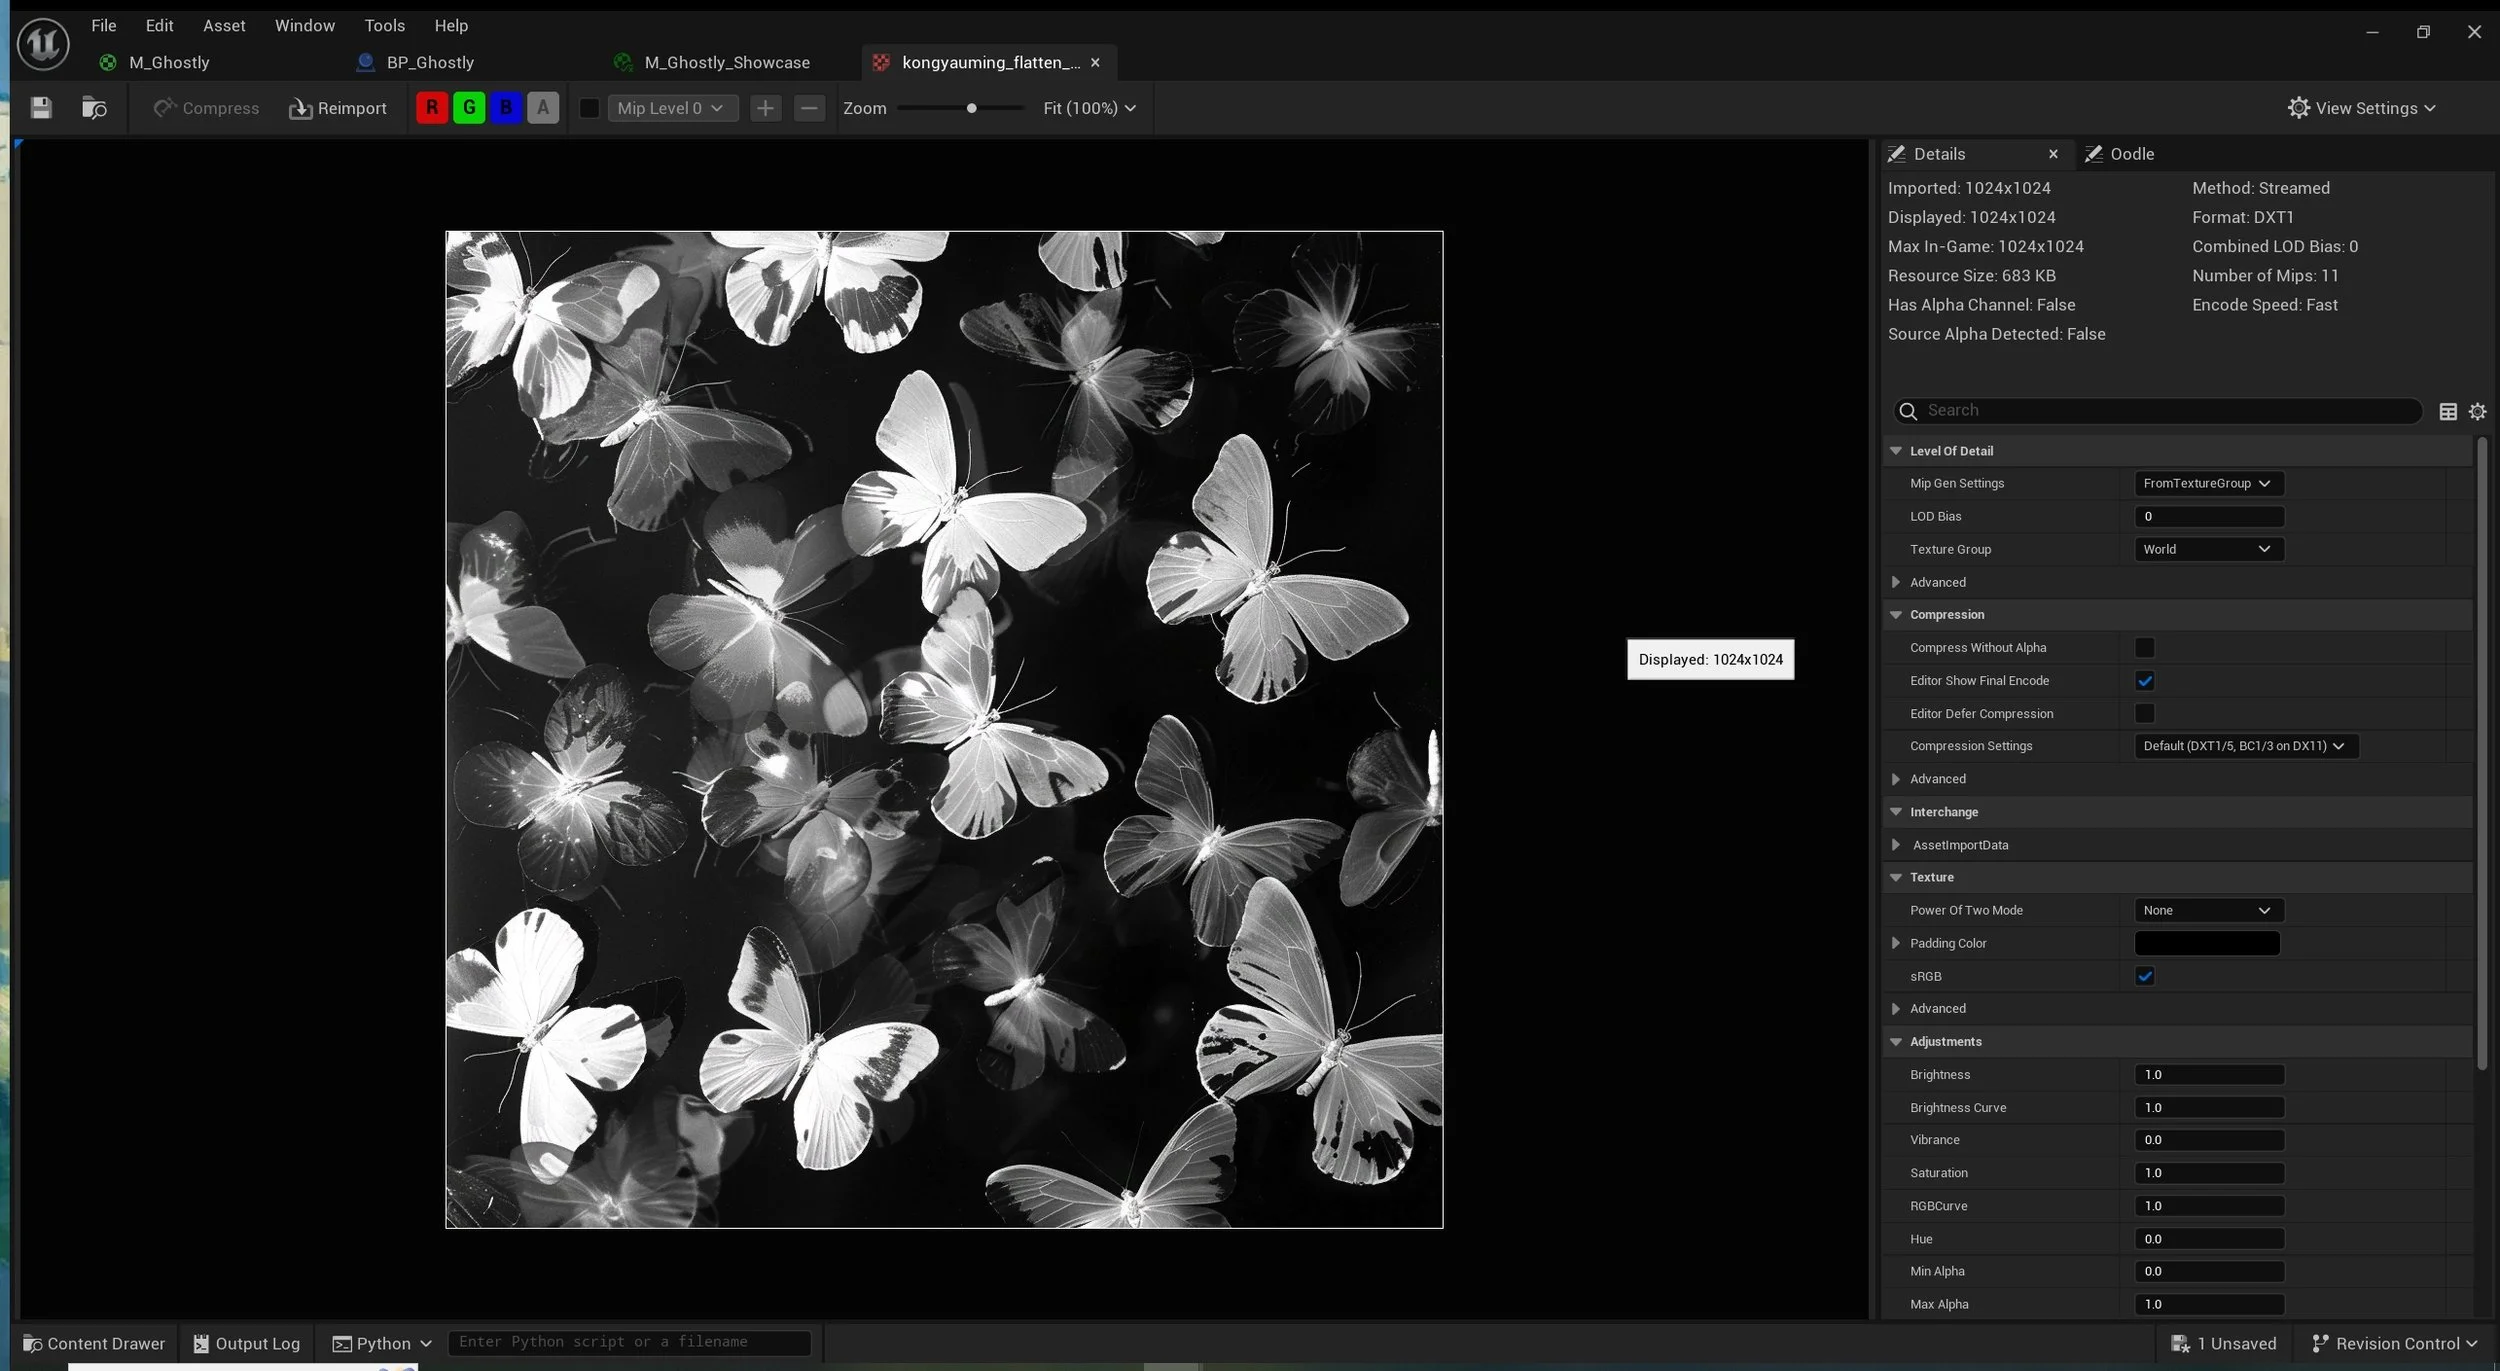Expand the AssetImportData section
2500x1371 pixels.
[x=1896, y=845]
